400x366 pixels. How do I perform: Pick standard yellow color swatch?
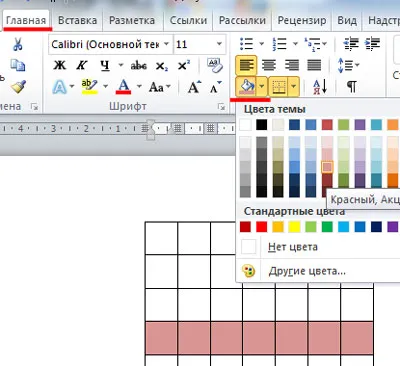click(x=294, y=227)
